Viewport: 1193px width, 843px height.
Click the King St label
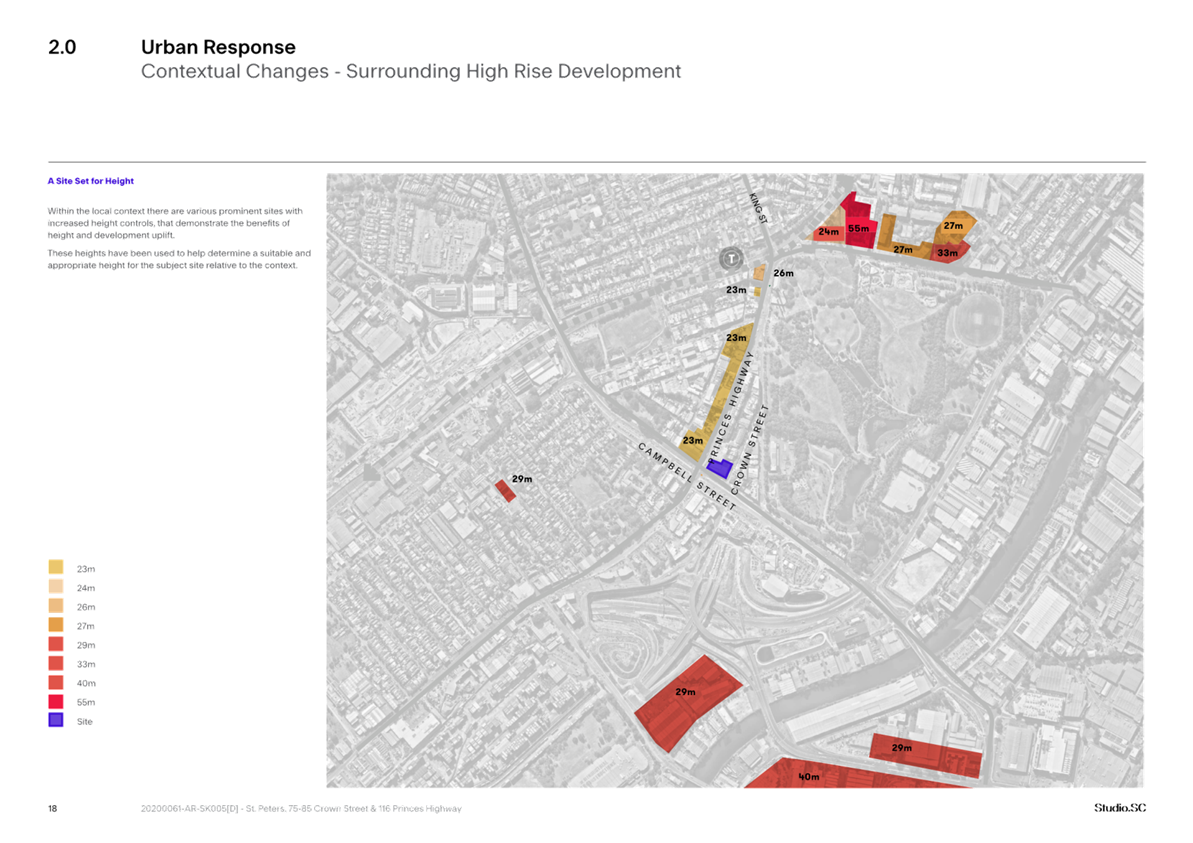coord(757,208)
